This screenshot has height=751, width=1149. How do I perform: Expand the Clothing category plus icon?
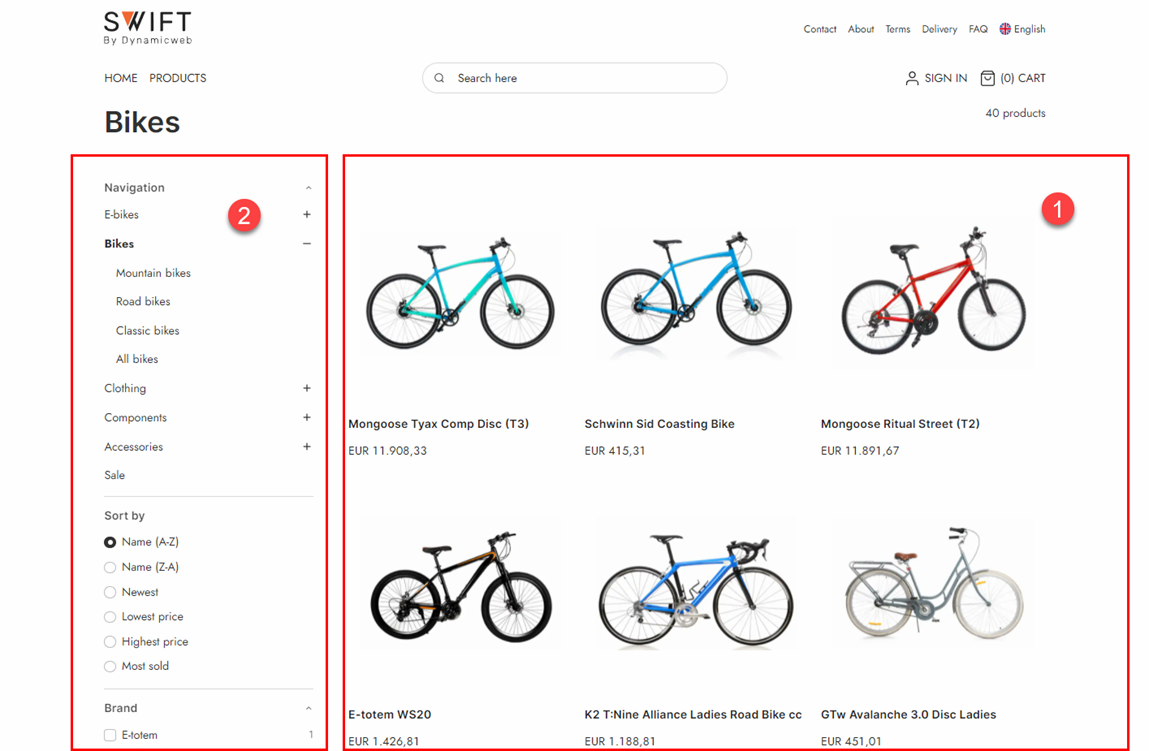pos(307,388)
